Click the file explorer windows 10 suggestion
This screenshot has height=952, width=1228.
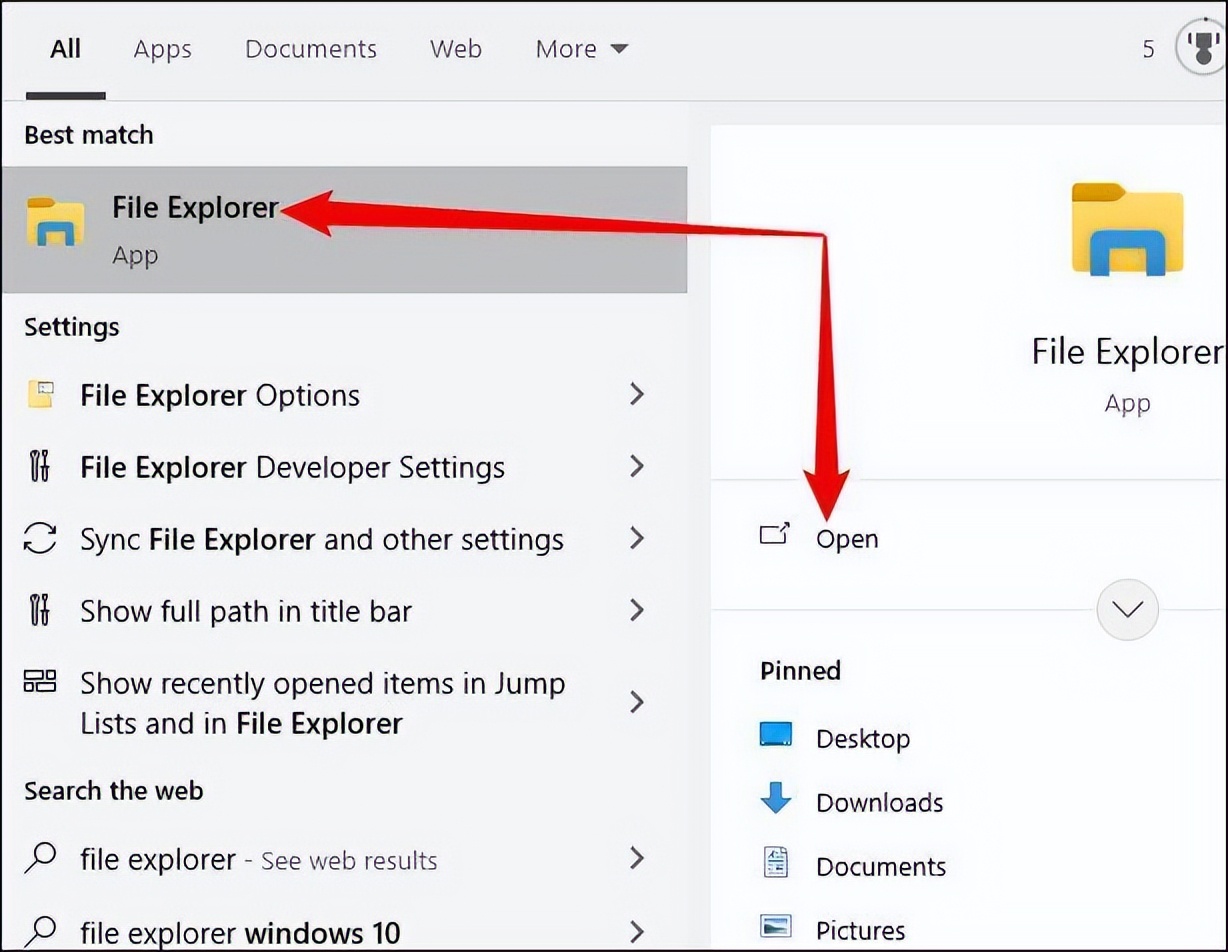coord(237,930)
